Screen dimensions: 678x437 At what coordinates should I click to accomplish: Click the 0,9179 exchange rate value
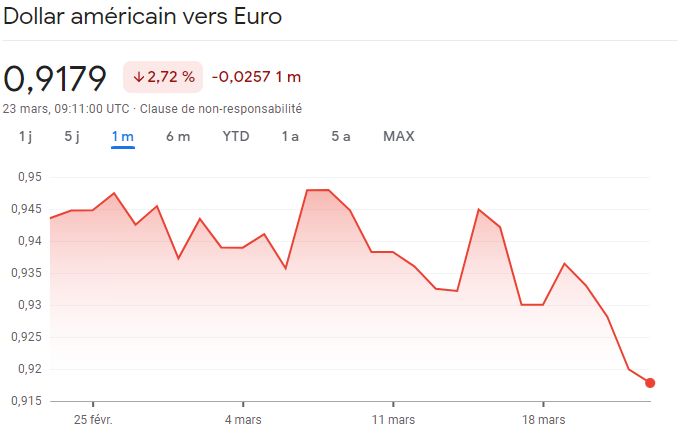coord(55,77)
